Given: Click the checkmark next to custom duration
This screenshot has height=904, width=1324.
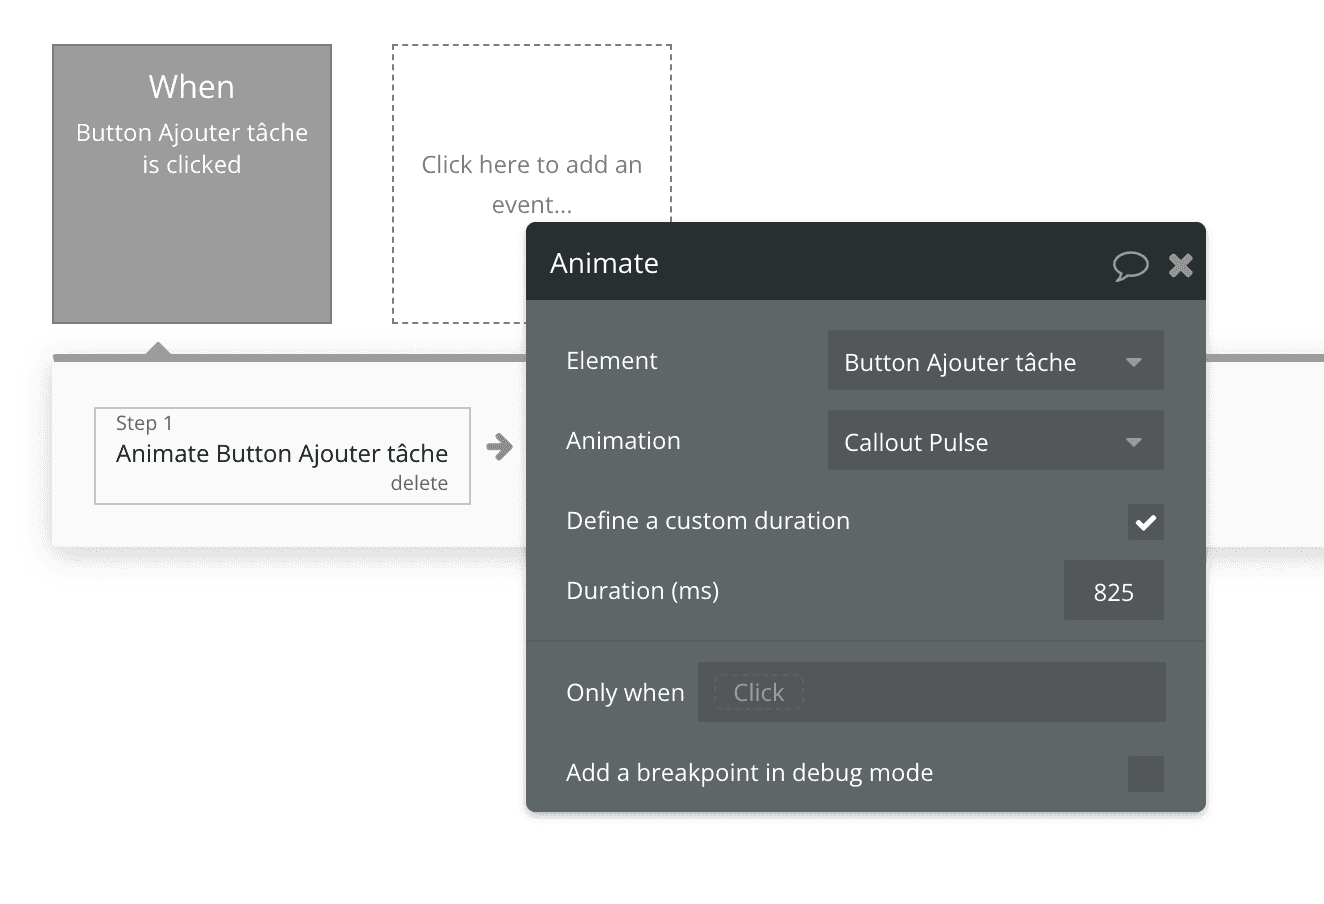Looking at the screenshot, I should (1145, 521).
